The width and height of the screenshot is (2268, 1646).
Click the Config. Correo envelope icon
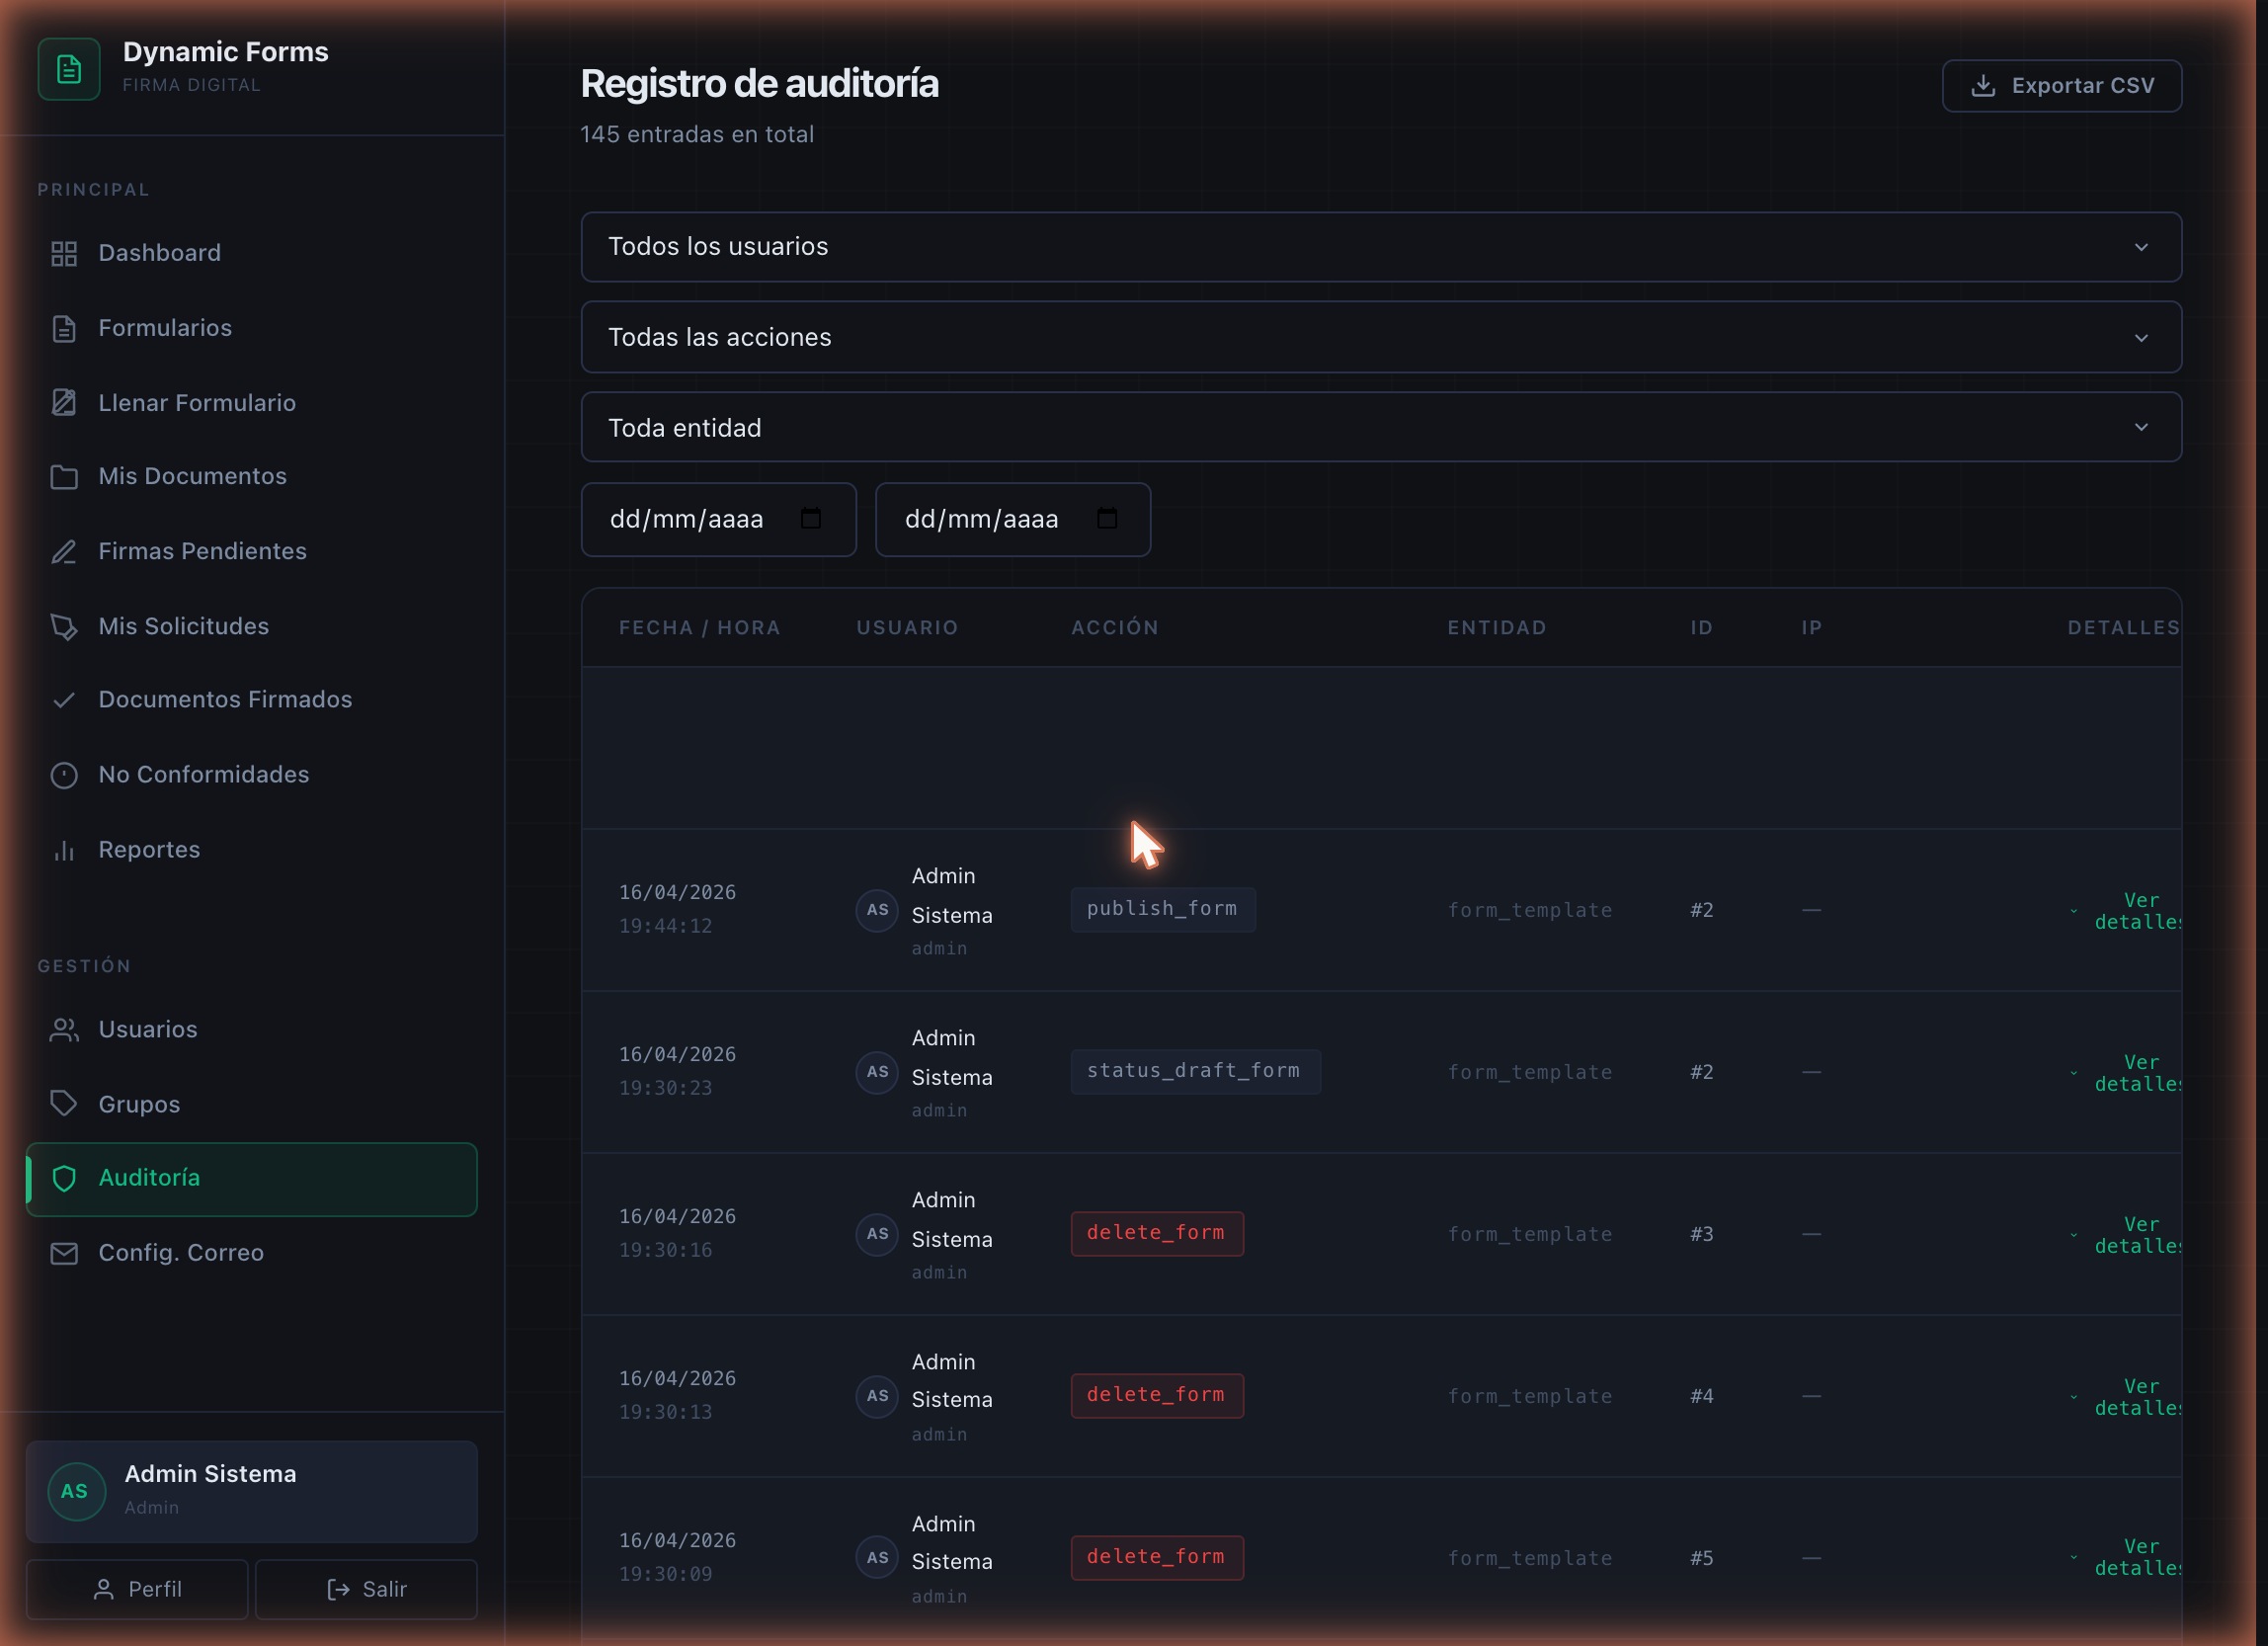click(x=64, y=1253)
